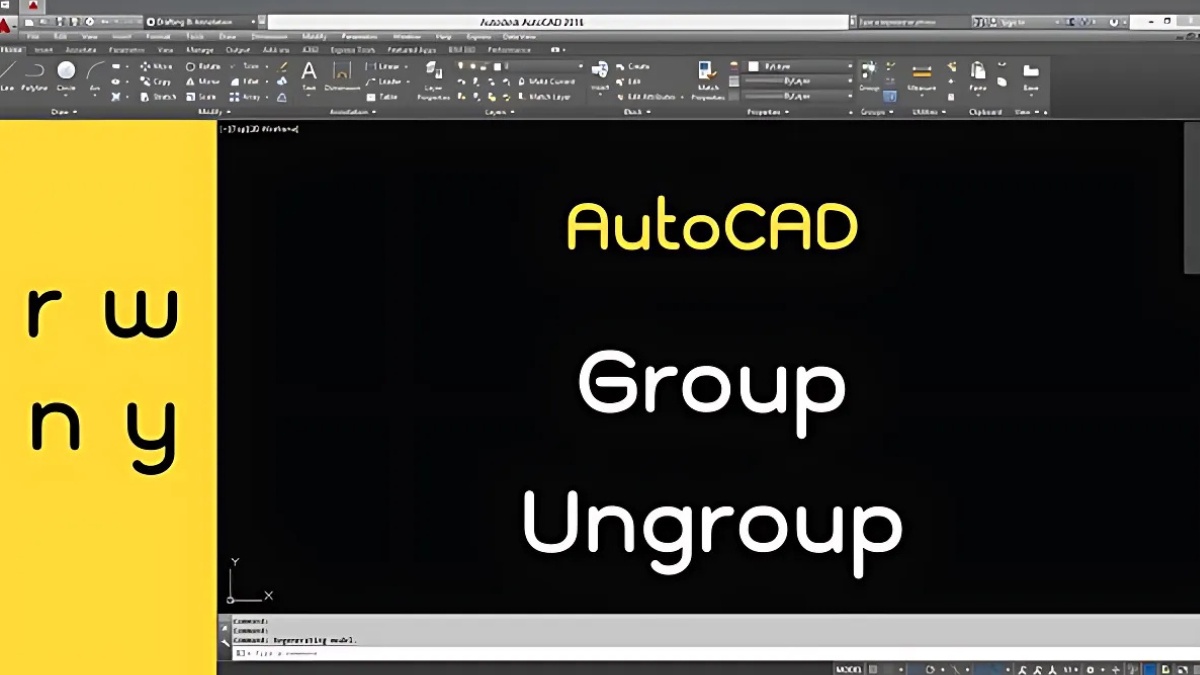The width and height of the screenshot is (1200, 675).
Task: Select the Dimension tool
Action: coord(342,76)
